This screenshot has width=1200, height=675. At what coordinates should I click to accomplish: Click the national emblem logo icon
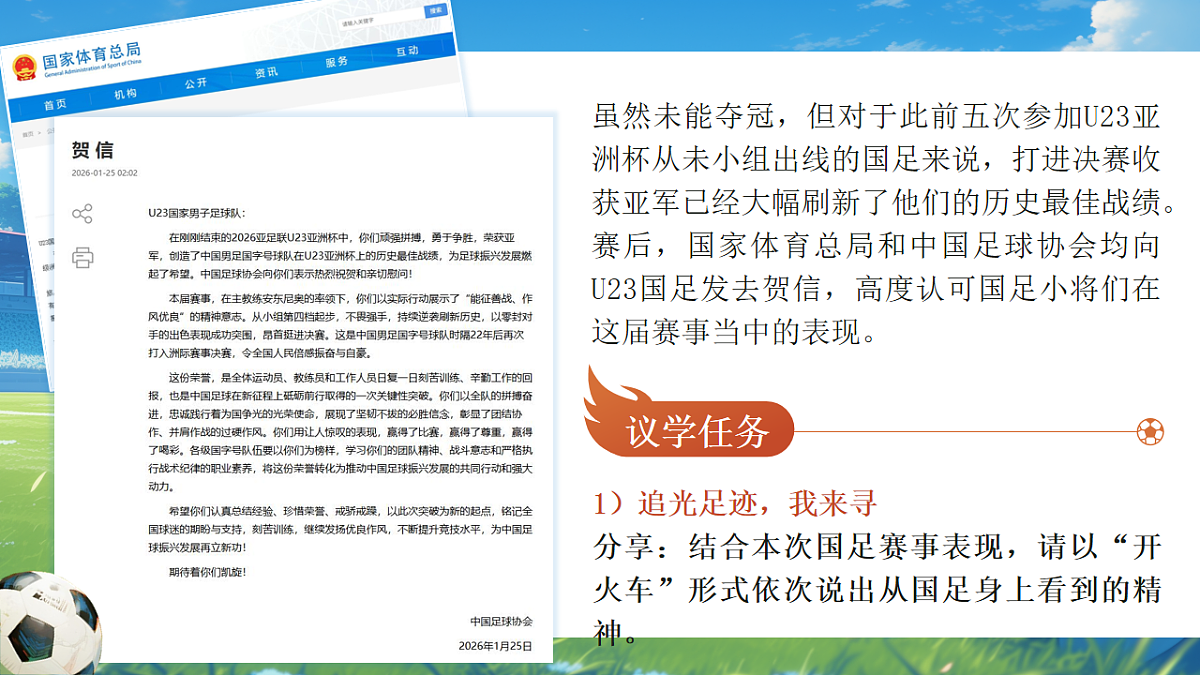24,68
